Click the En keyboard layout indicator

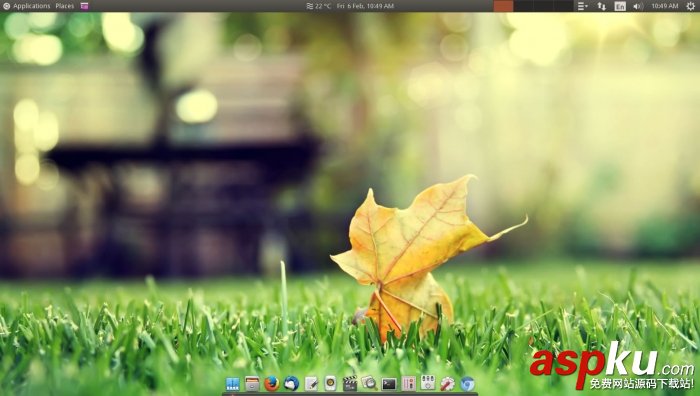(620, 6)
